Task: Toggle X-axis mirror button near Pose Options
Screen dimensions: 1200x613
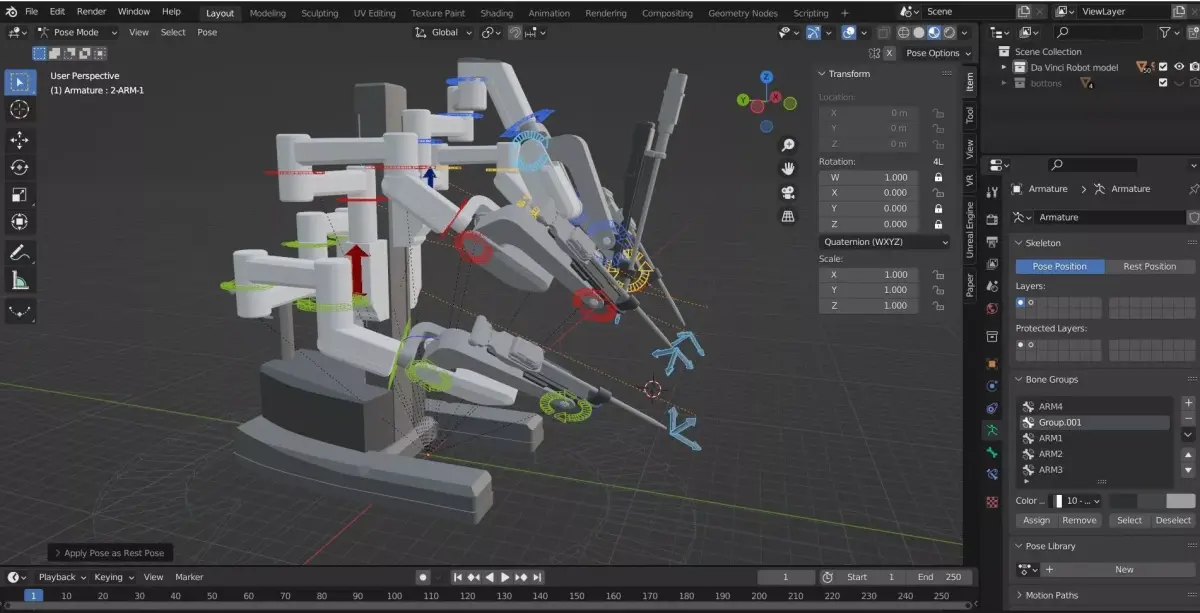Action: tap(889, 53)
